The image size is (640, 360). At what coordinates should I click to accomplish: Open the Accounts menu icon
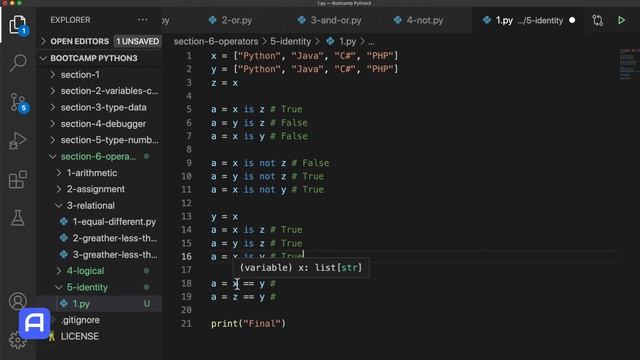[x=18, y=302]
